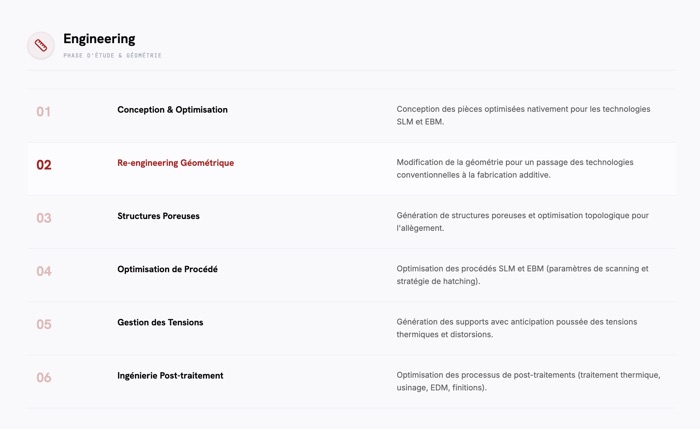Viewport: 700px width, 429px height.
Task: Open the Optimisation de Procédé item
Action: point(167,269)
